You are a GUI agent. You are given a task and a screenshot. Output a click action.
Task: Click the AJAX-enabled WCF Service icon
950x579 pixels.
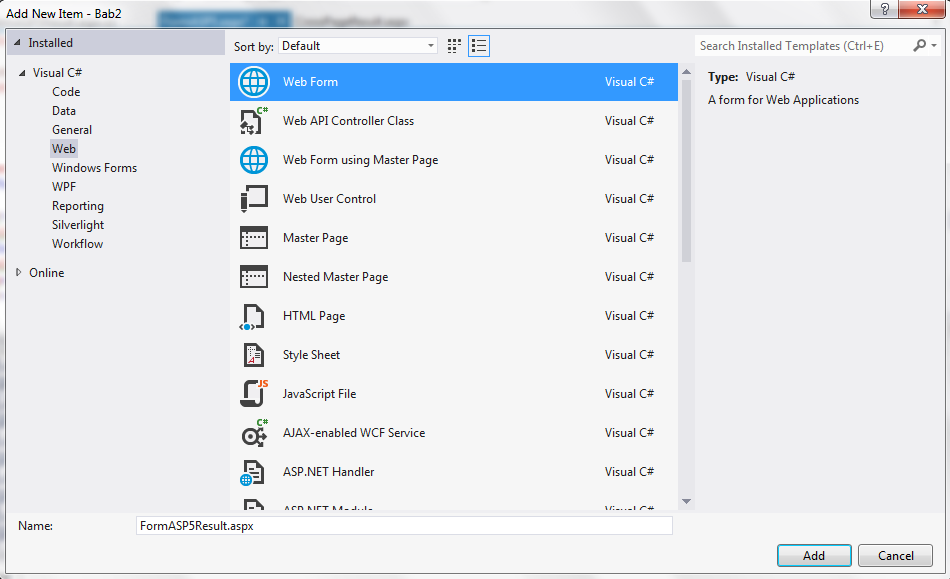[253, 433]
